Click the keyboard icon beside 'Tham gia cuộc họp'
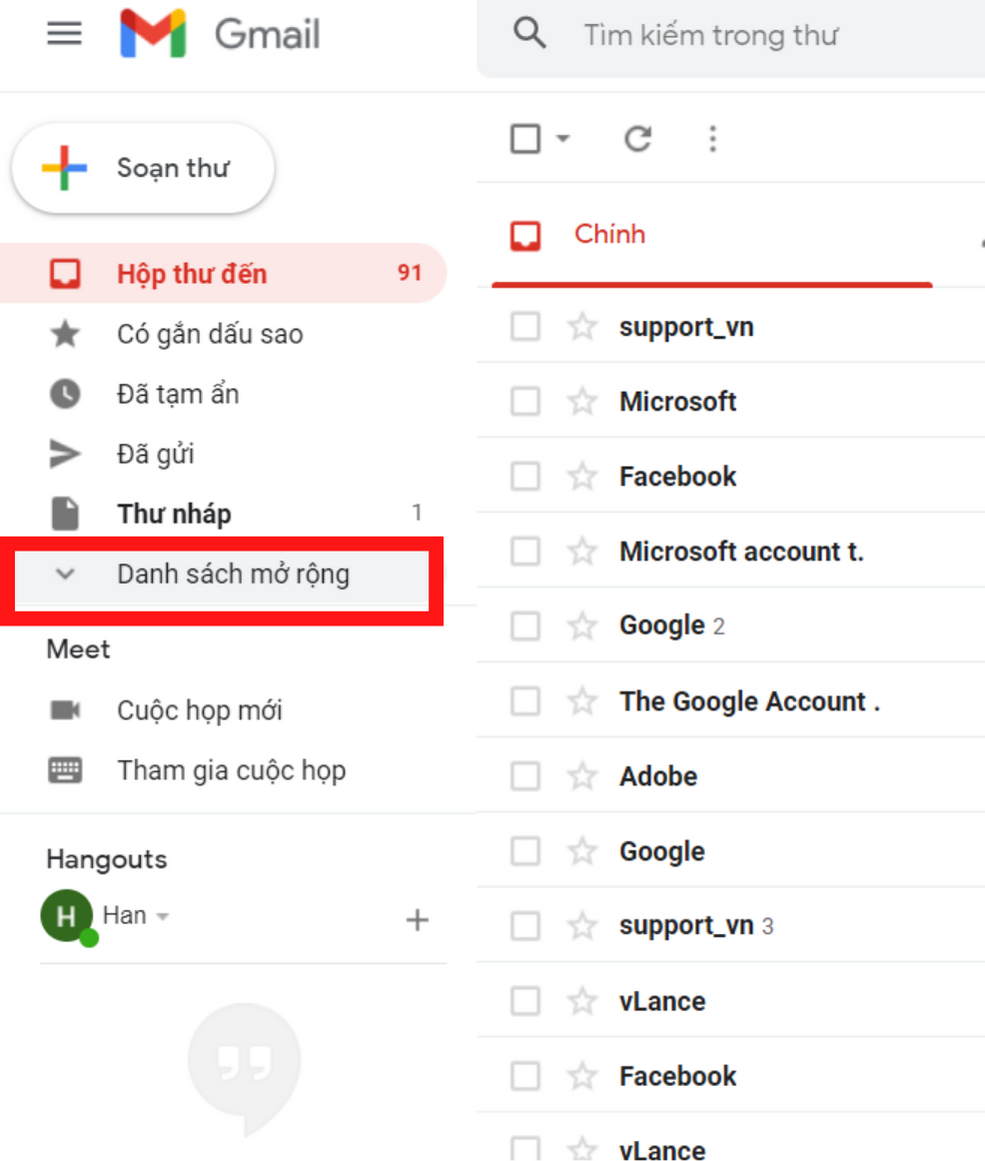Viewport: 985px width, 1161px height. 65,770
